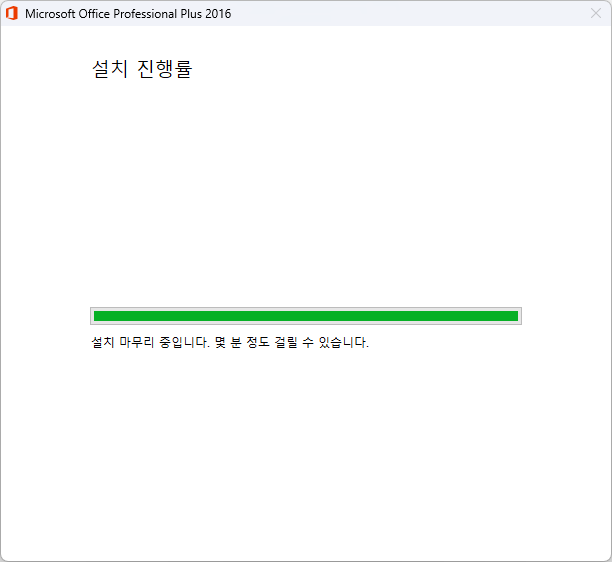Click the Office logo icon in title bar
The width and height of the screenshot is (612, 562).
(12, 13)
